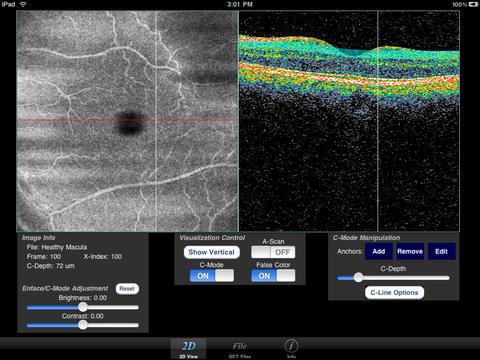Disable the False Color switch
This screenshot has width=480, height=360.
pyautogui.click(x=273, y=276)
